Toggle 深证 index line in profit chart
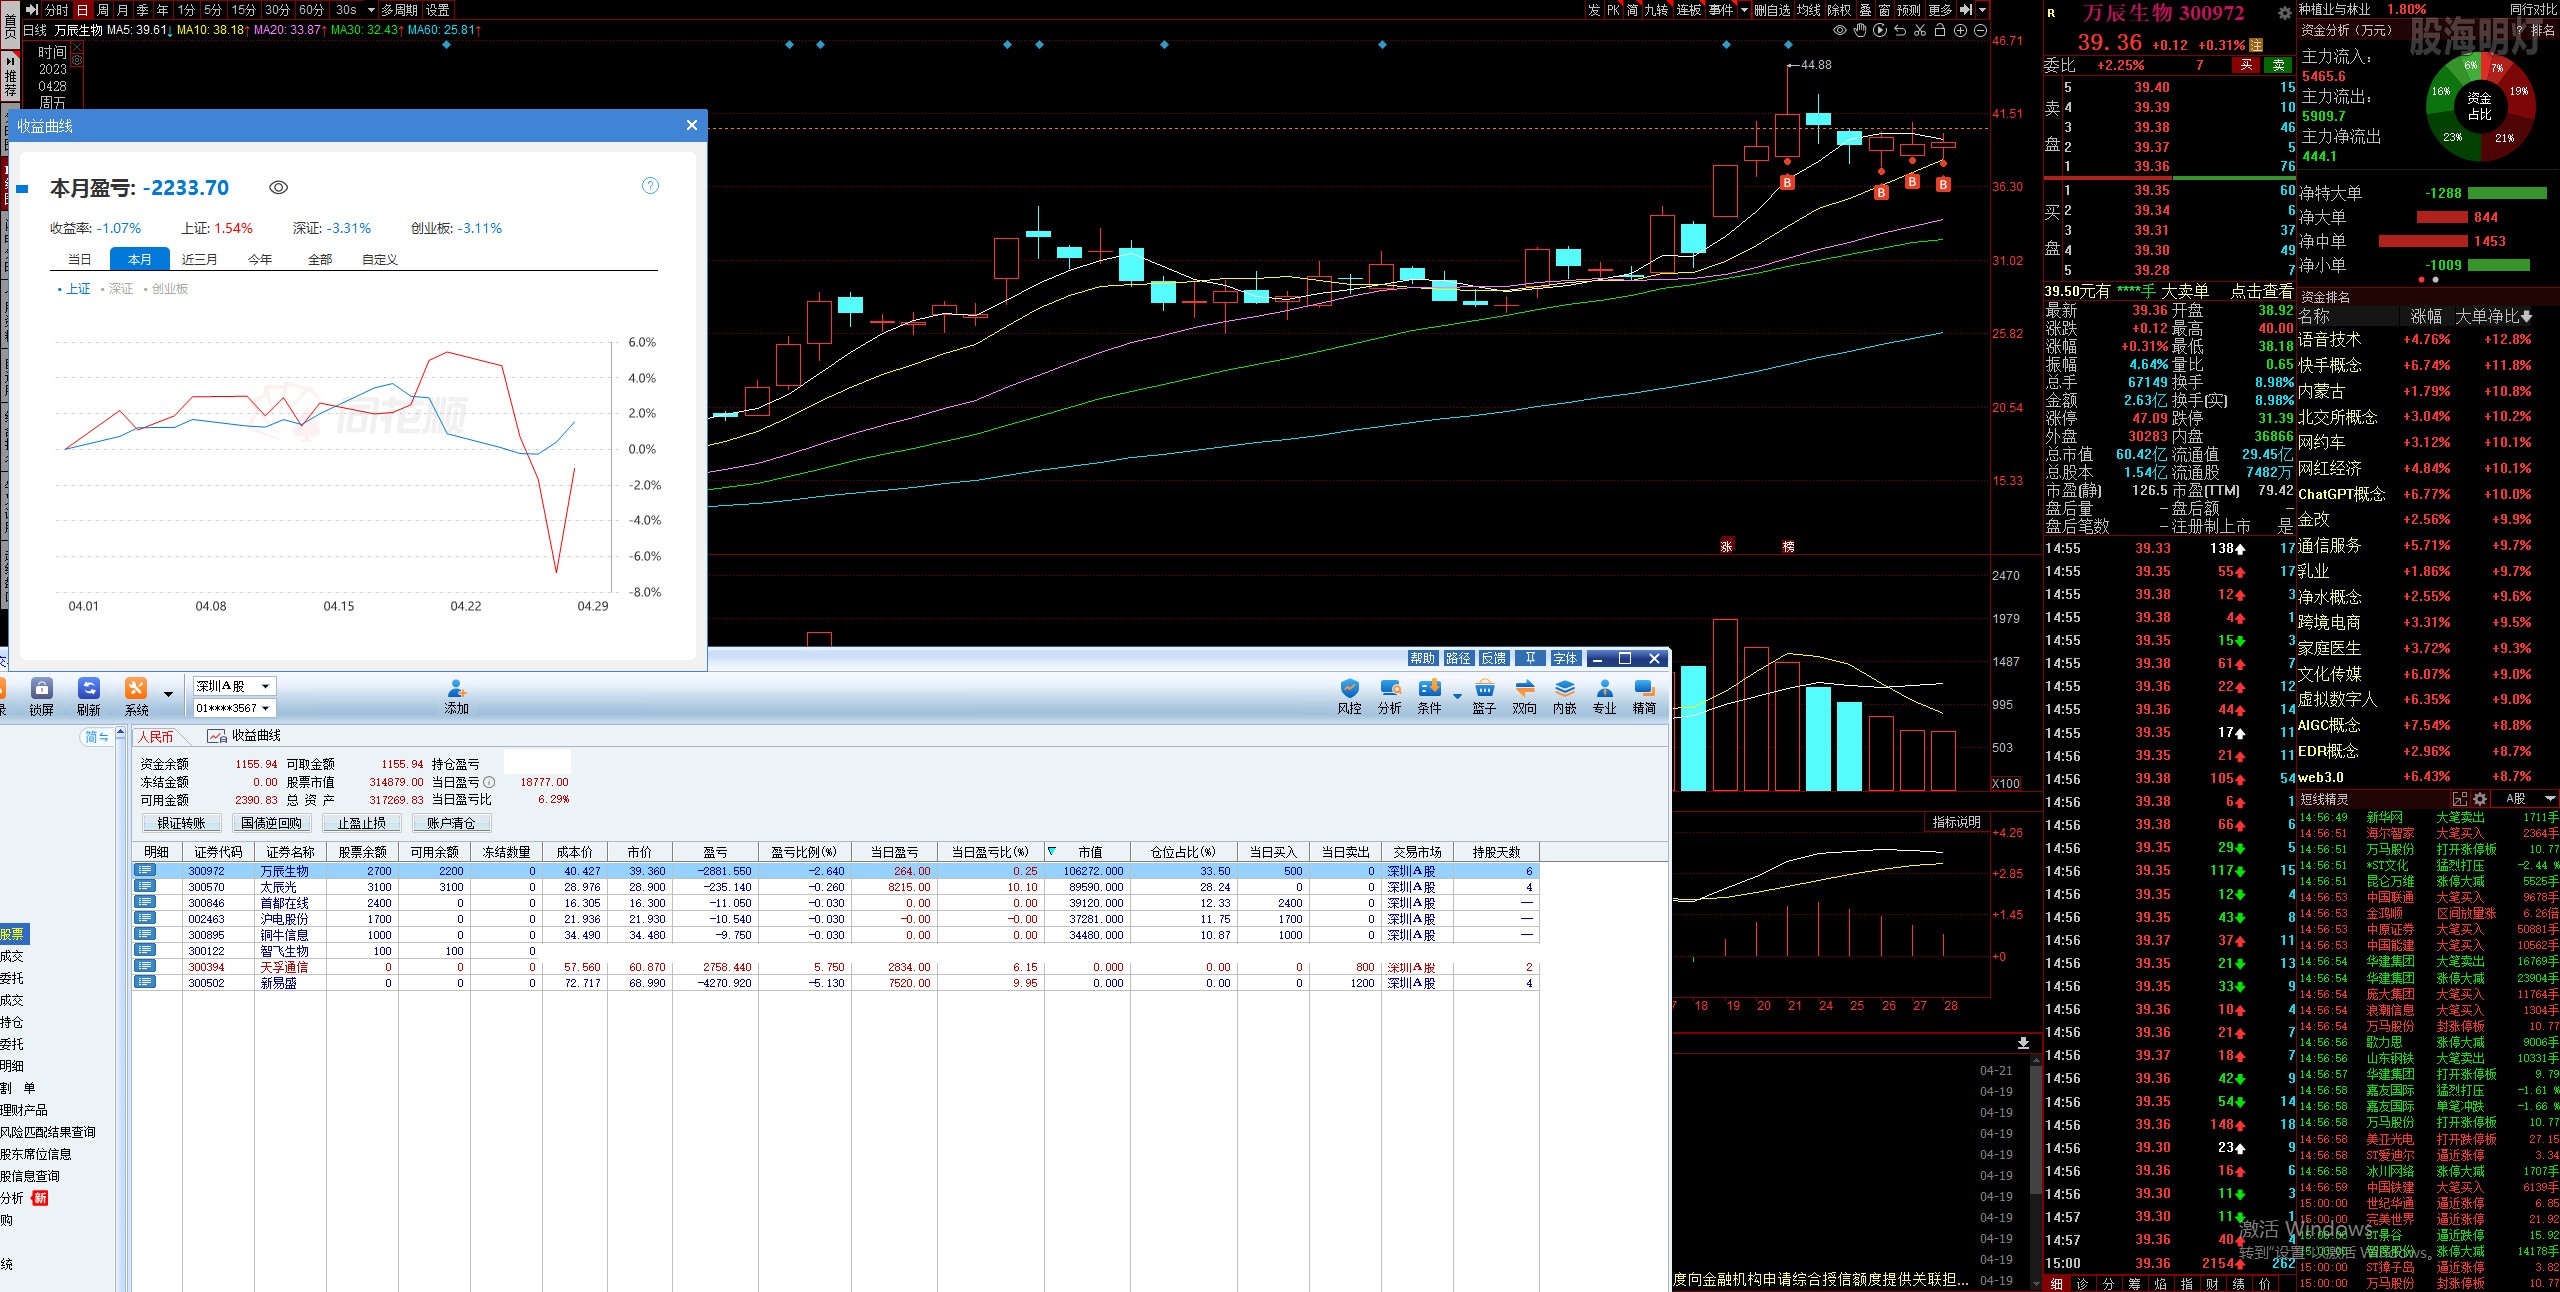 point(117,289)
